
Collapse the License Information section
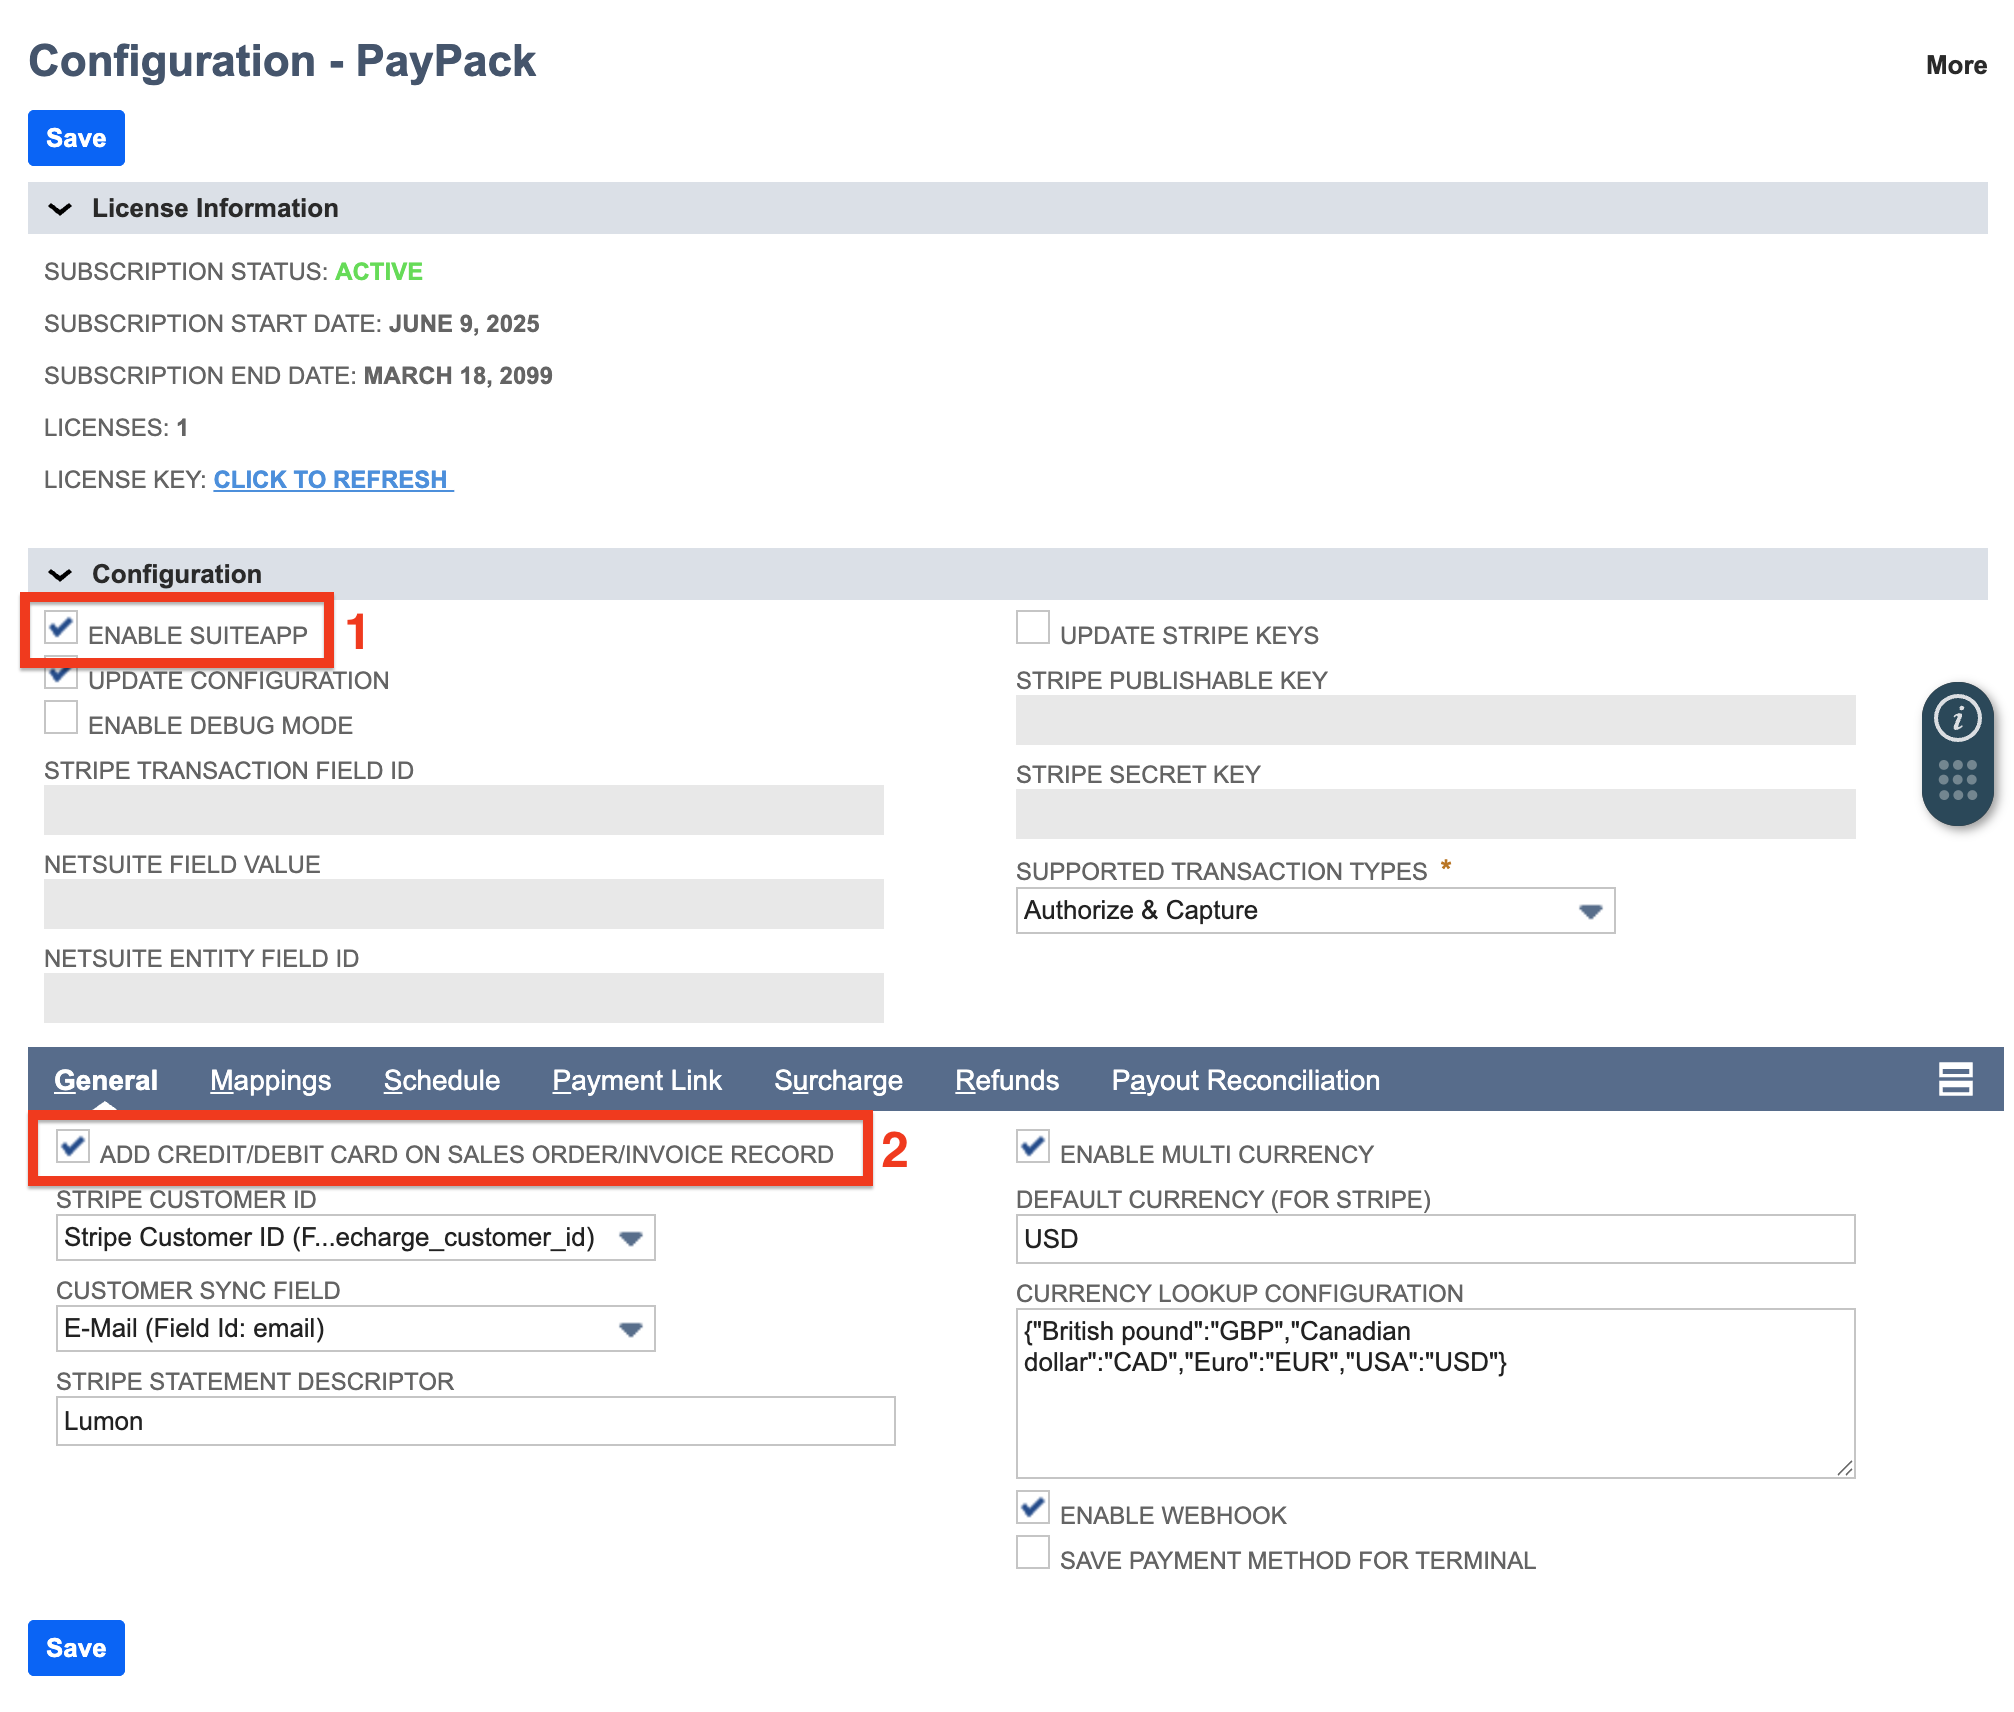[60, 209]
